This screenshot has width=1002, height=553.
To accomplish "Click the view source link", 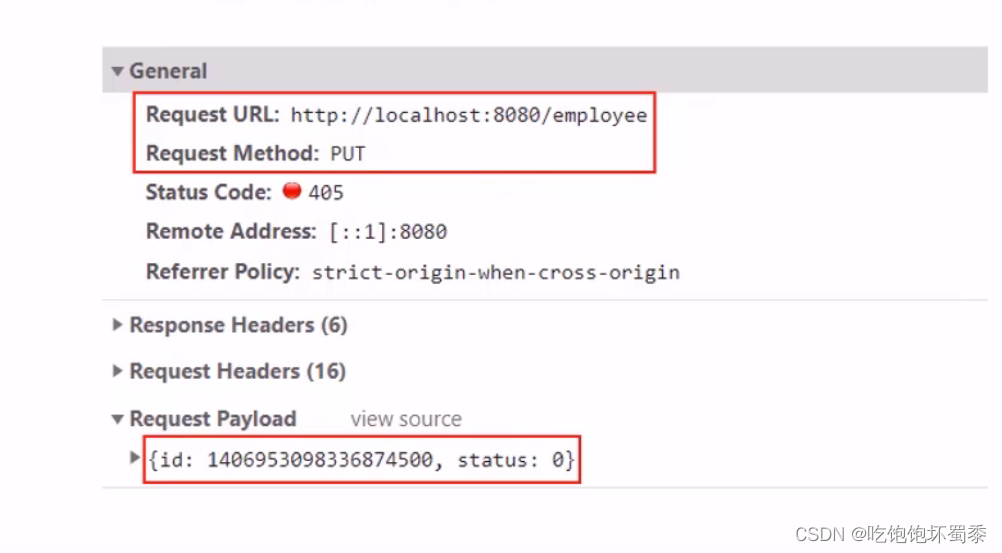I will pyautogui.click(x=406, y=419).
